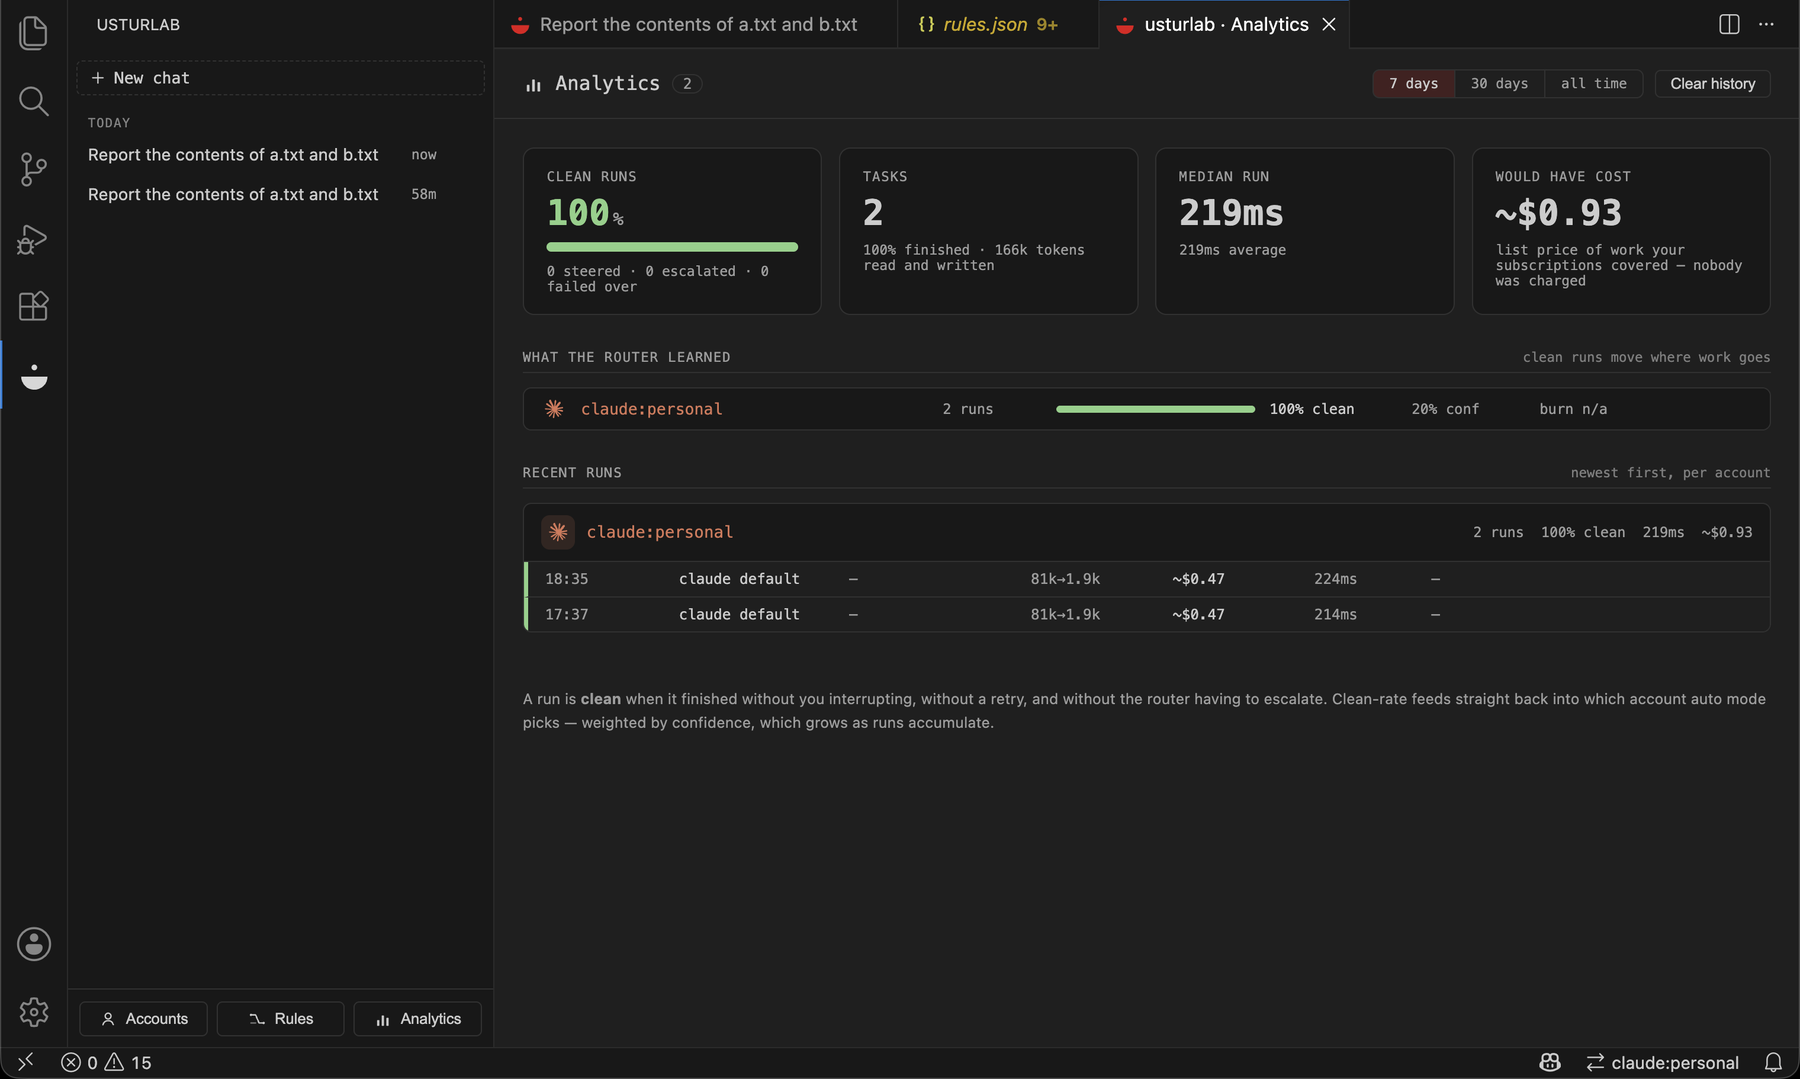Click the 'burn n/a' value
Viewport: 1800px width, 1079px height.
[1573, 409]
